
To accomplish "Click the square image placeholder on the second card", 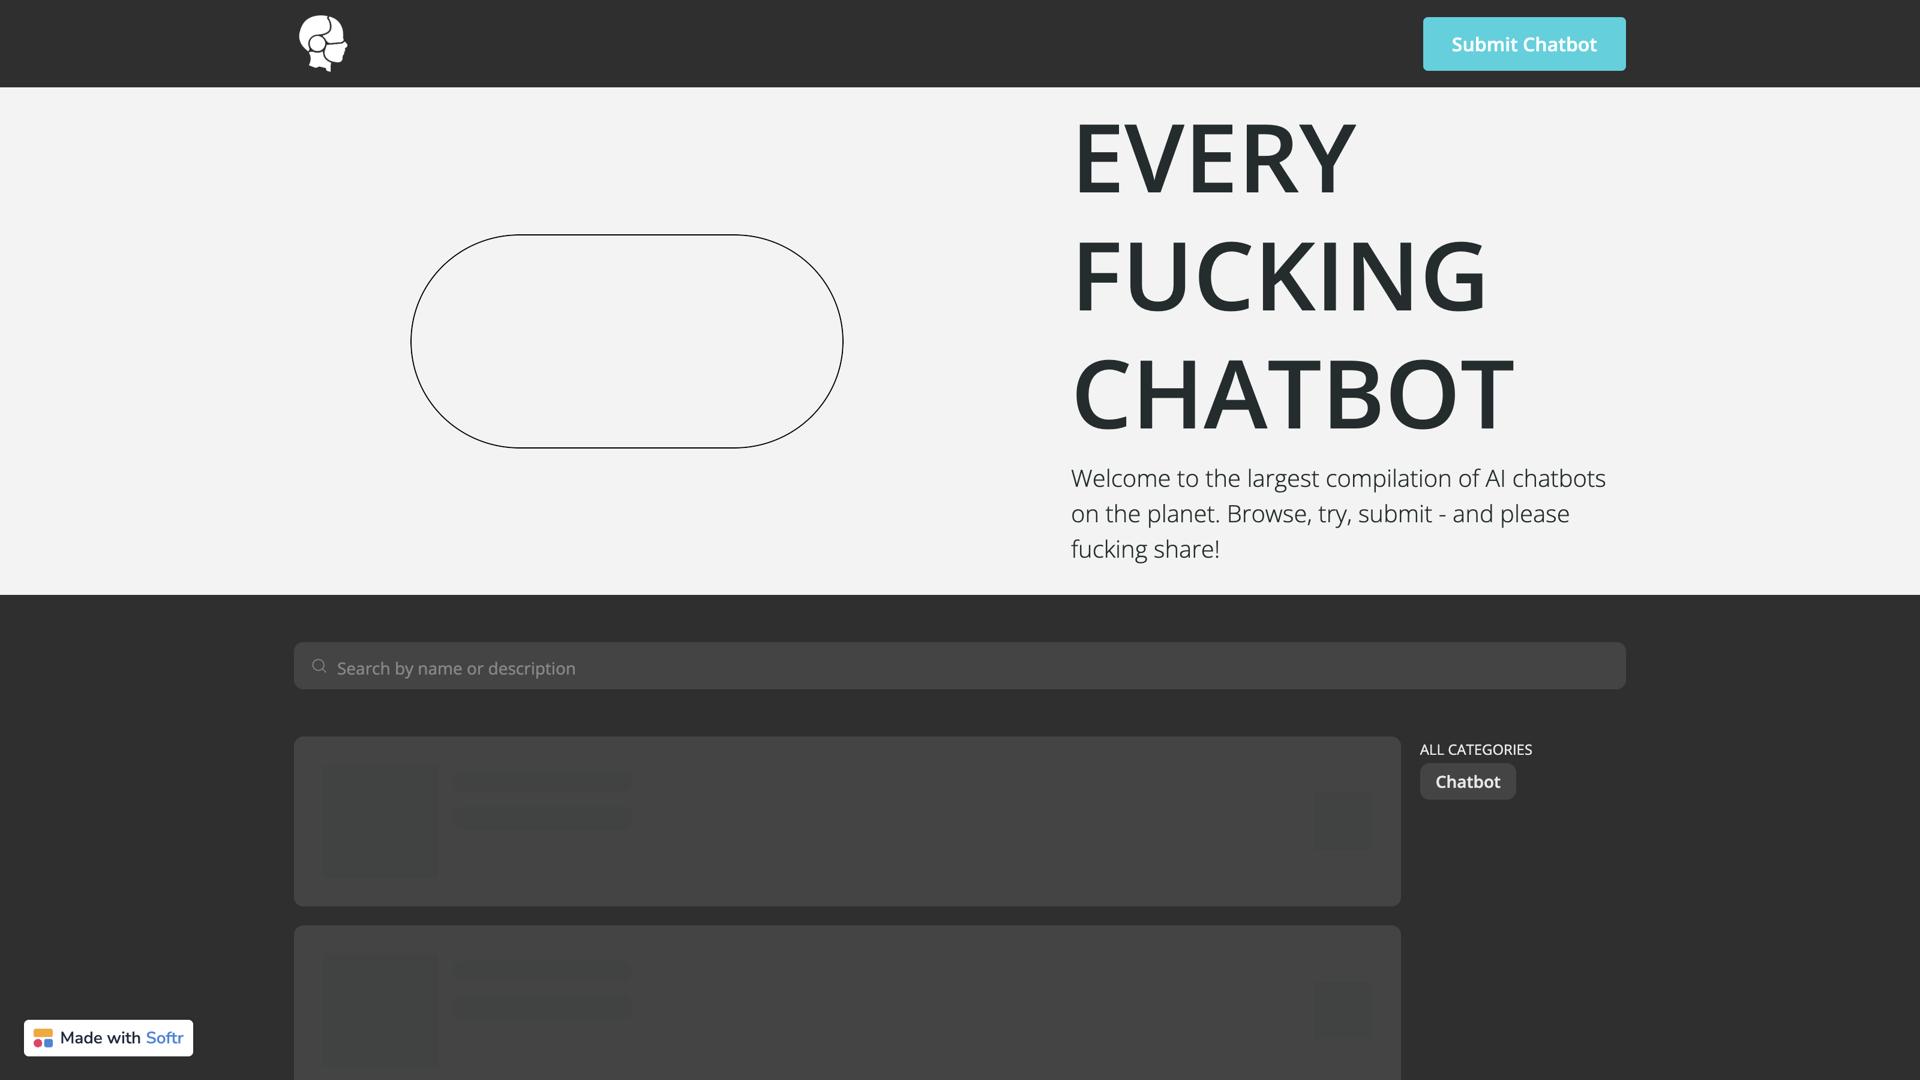I will [x=379, y=1007].
